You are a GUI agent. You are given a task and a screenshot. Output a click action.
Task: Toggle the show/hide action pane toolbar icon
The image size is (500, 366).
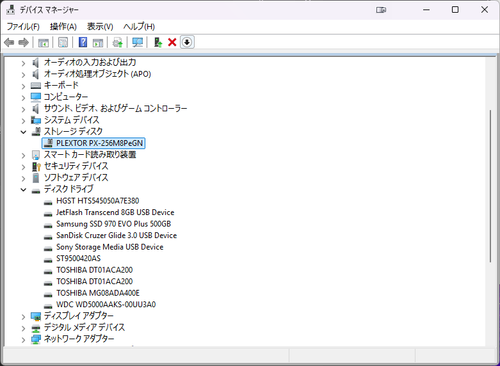pos(98,43)
